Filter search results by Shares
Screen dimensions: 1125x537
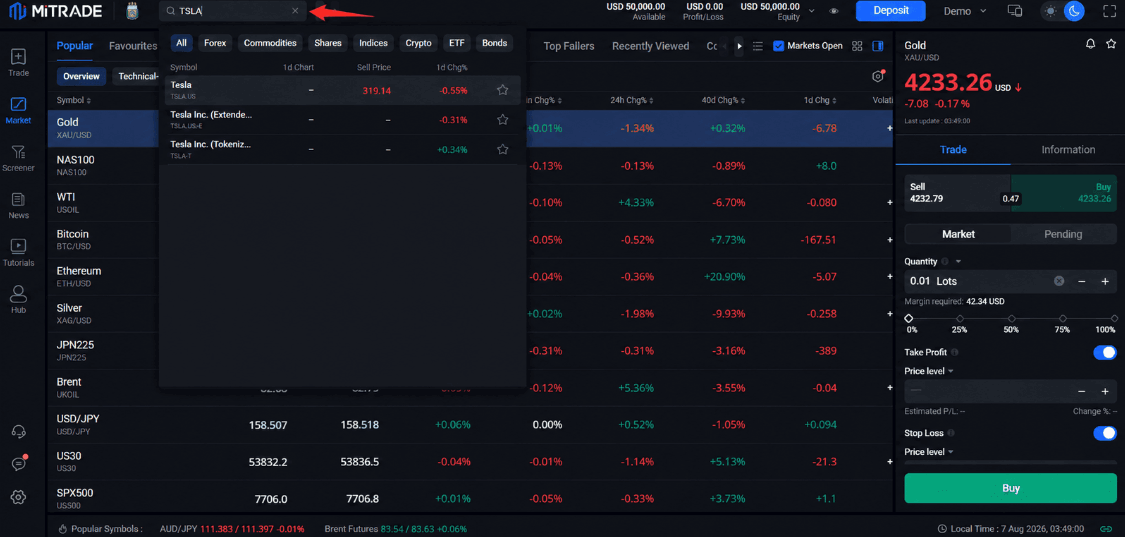pyautogui.click(x=328, y=43)
